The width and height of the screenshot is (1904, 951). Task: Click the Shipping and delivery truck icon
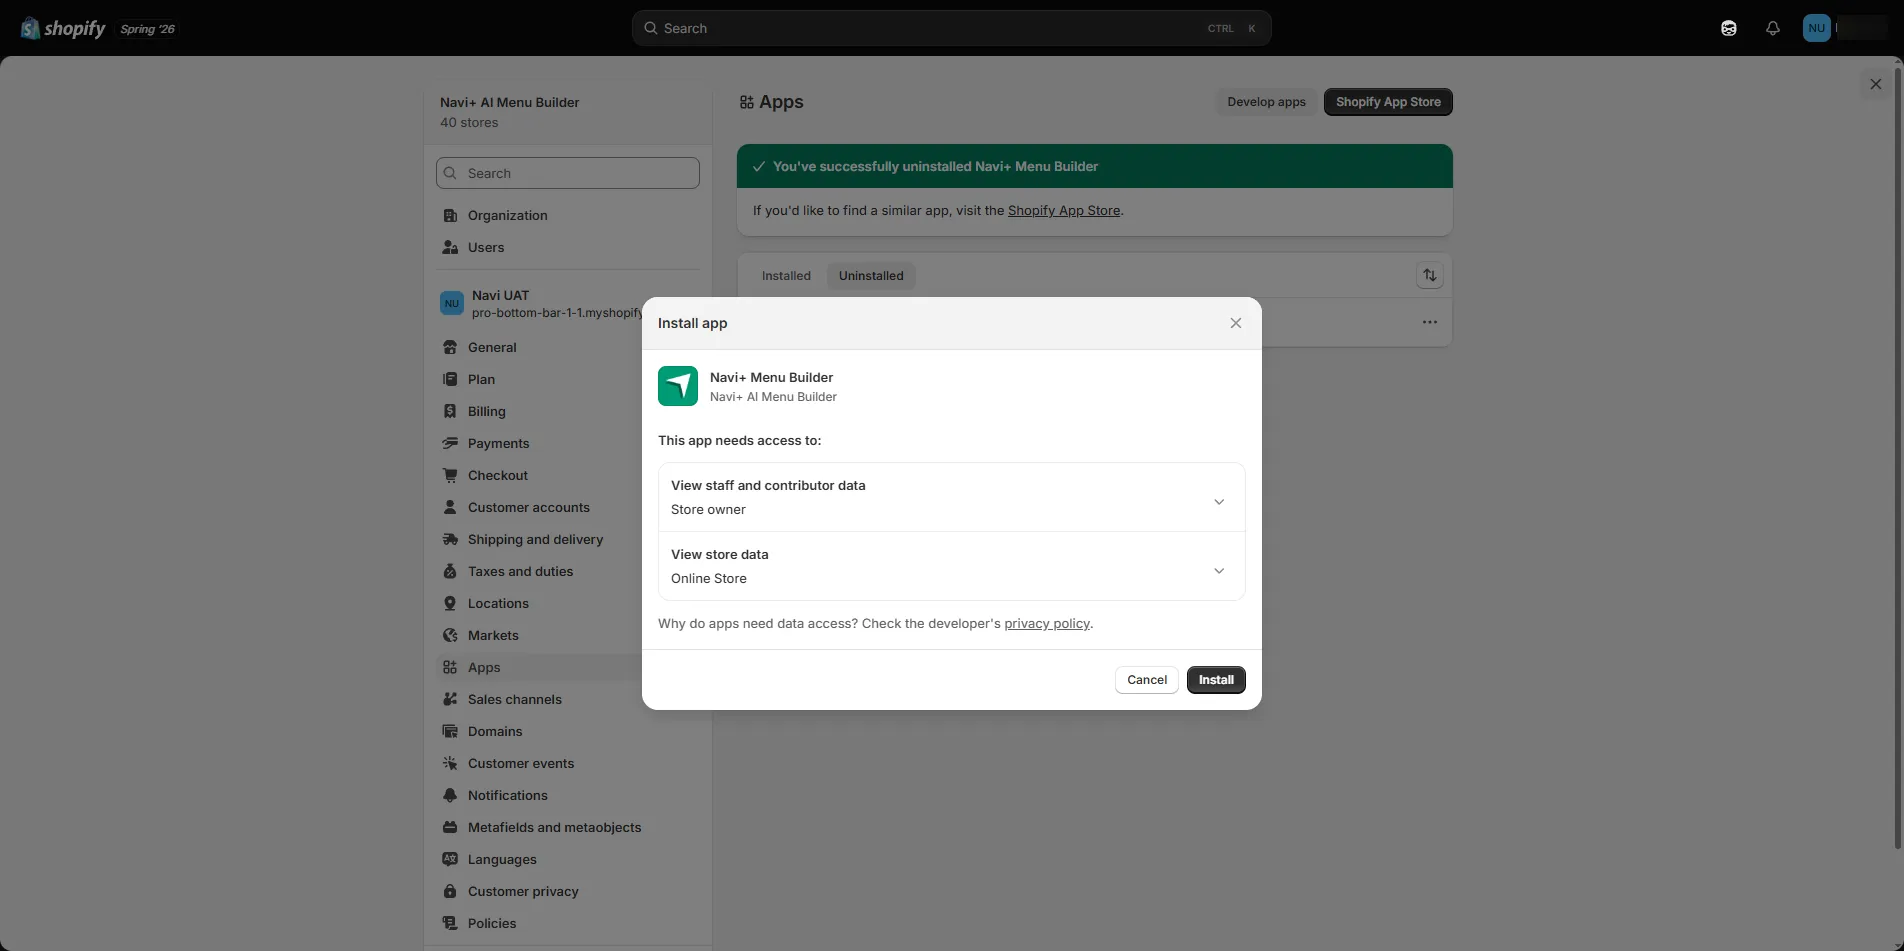tap(450, 539)
